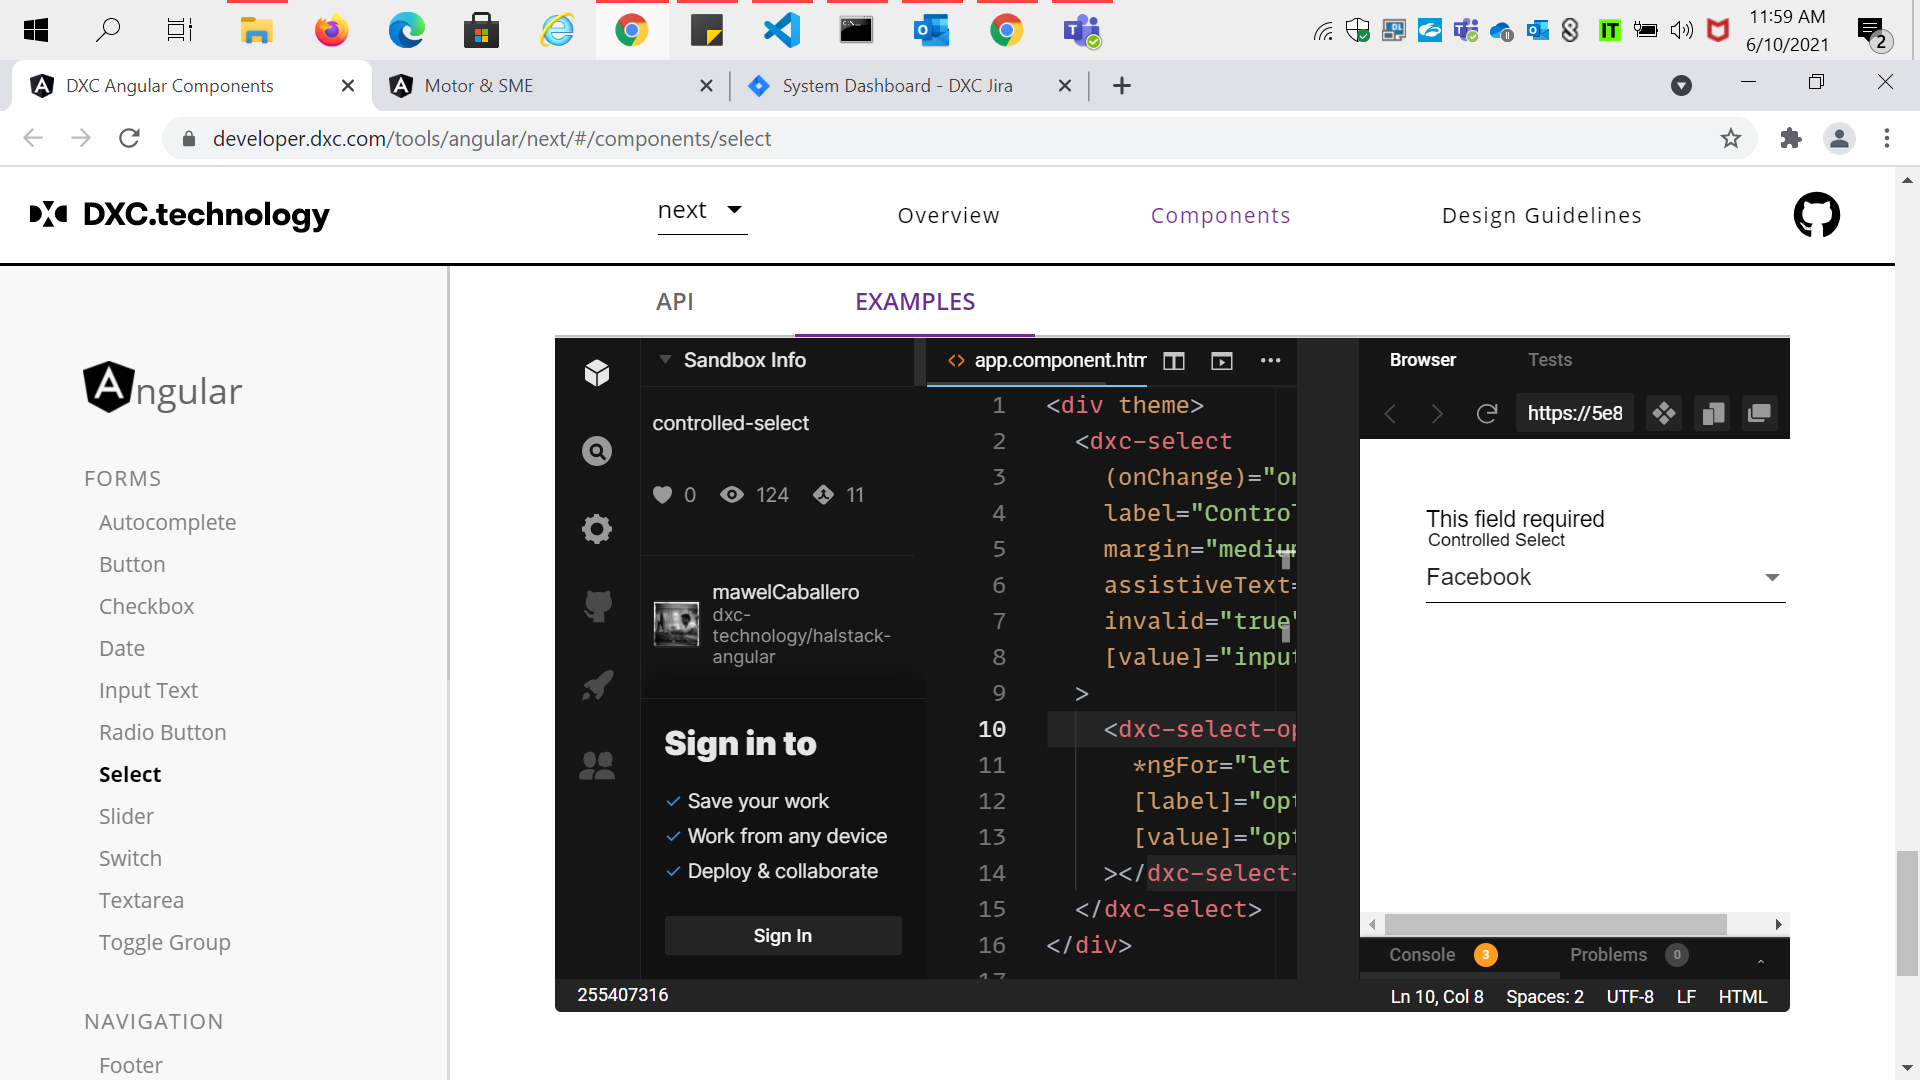Open the Facebook controlled select dropdown

(1605, 578)
